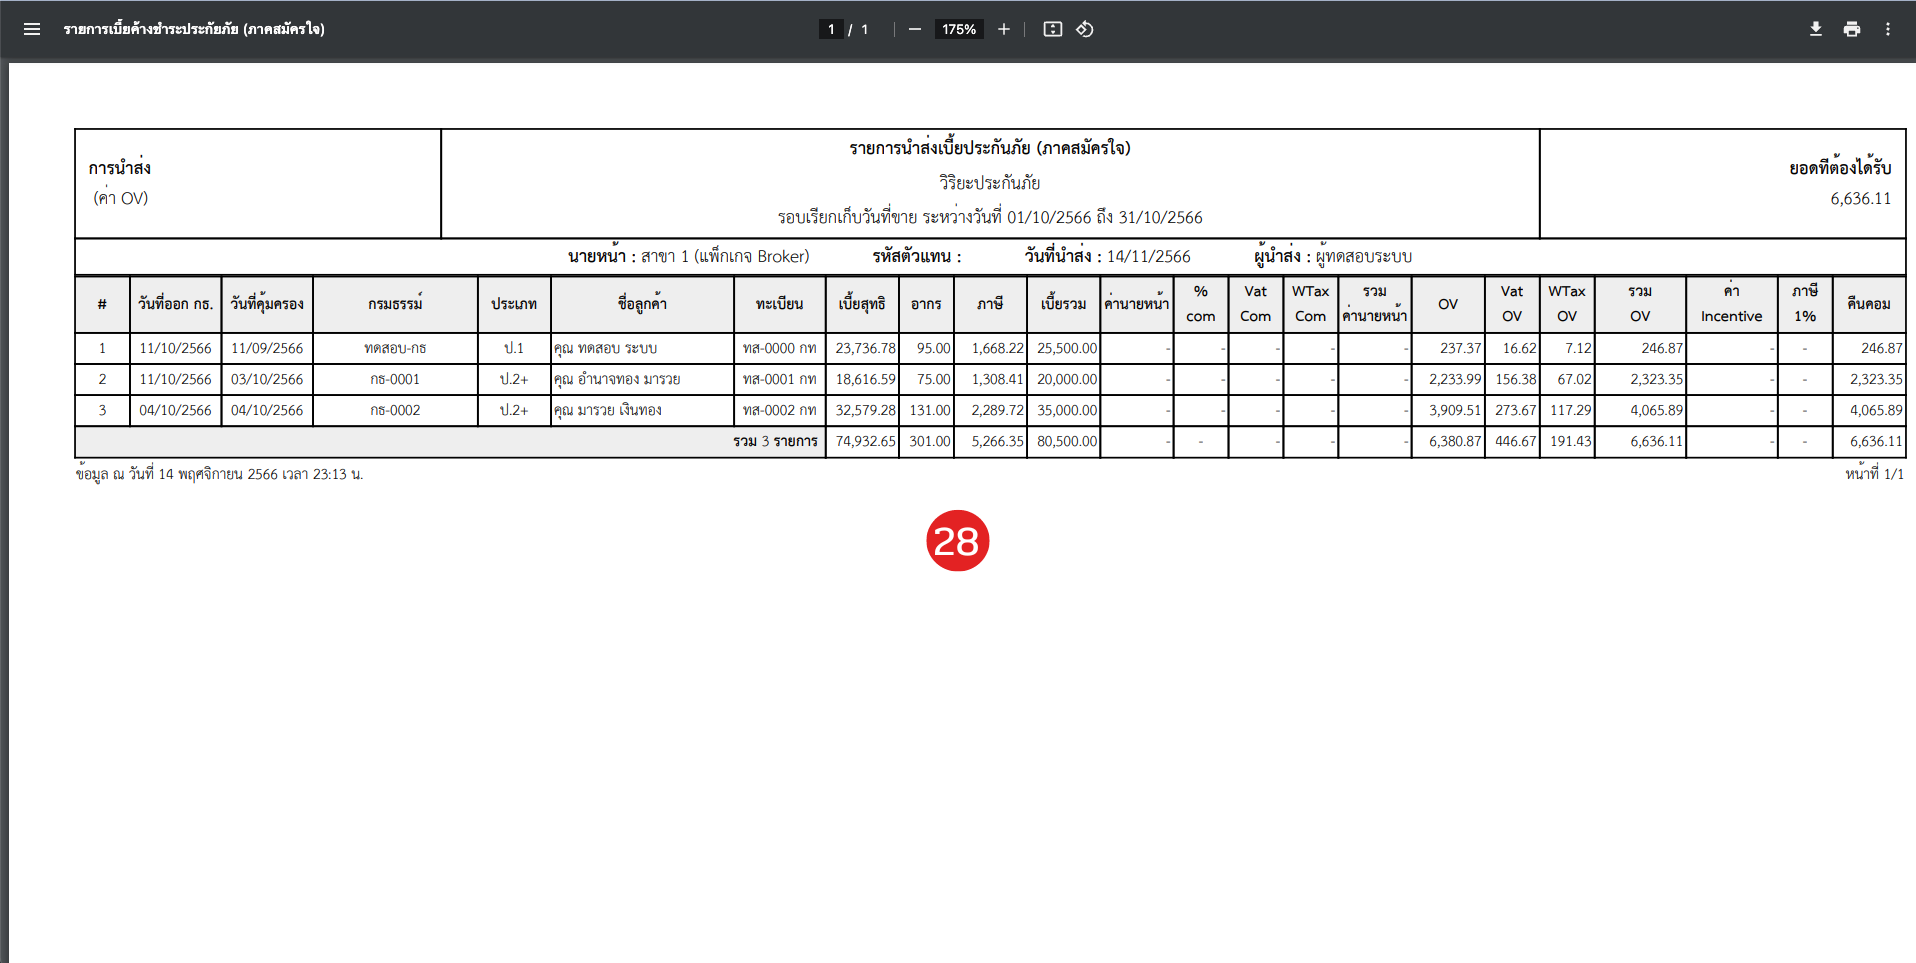
Task: Open the PDF viewer sidebar menu
Action: tap(32, 29)
